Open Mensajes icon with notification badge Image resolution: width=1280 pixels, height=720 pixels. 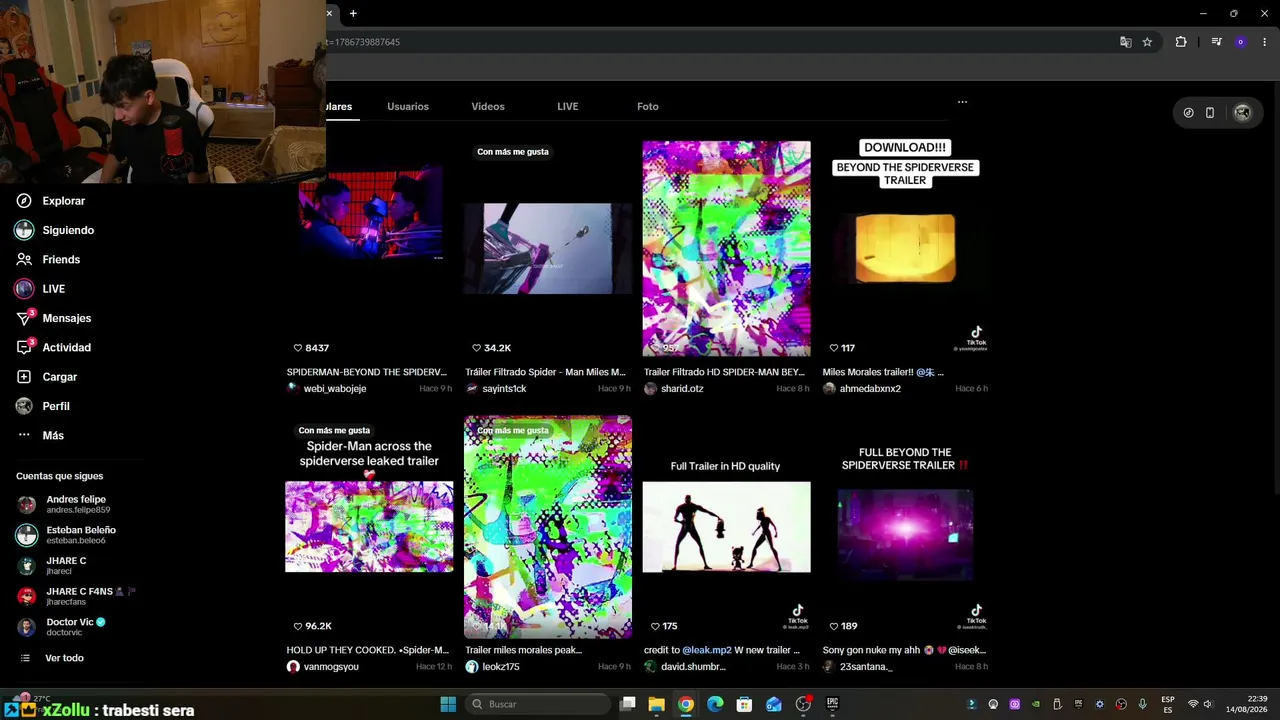pos(24,318)
